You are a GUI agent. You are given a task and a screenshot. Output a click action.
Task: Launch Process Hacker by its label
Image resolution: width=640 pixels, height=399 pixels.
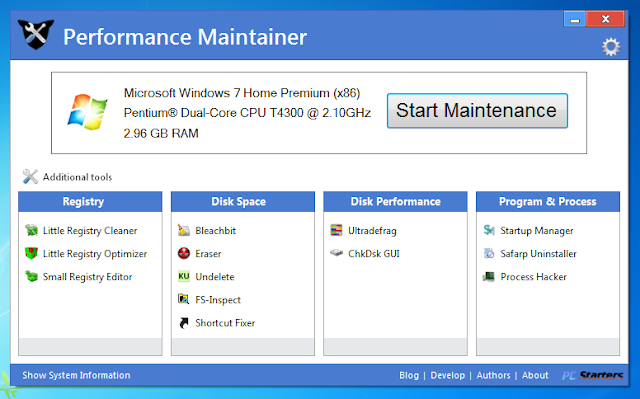533,277
